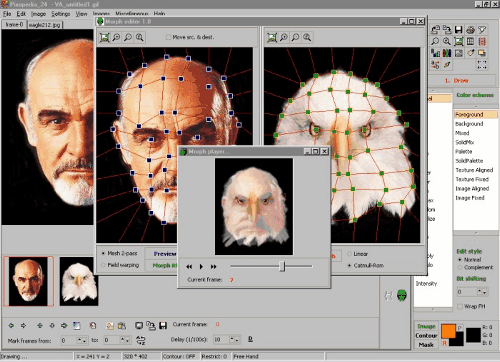The image size is (500, 362).
Task: Click Mark frames from spinner arrows
Action: (81, 340)
